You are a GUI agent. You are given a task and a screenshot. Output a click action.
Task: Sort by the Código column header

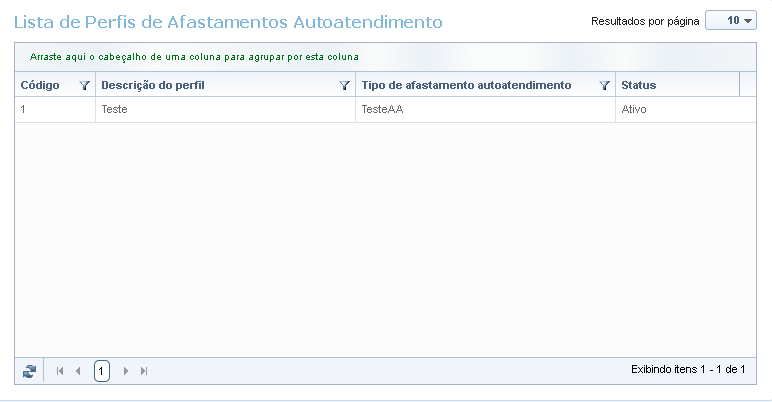[x=40, y=86]
